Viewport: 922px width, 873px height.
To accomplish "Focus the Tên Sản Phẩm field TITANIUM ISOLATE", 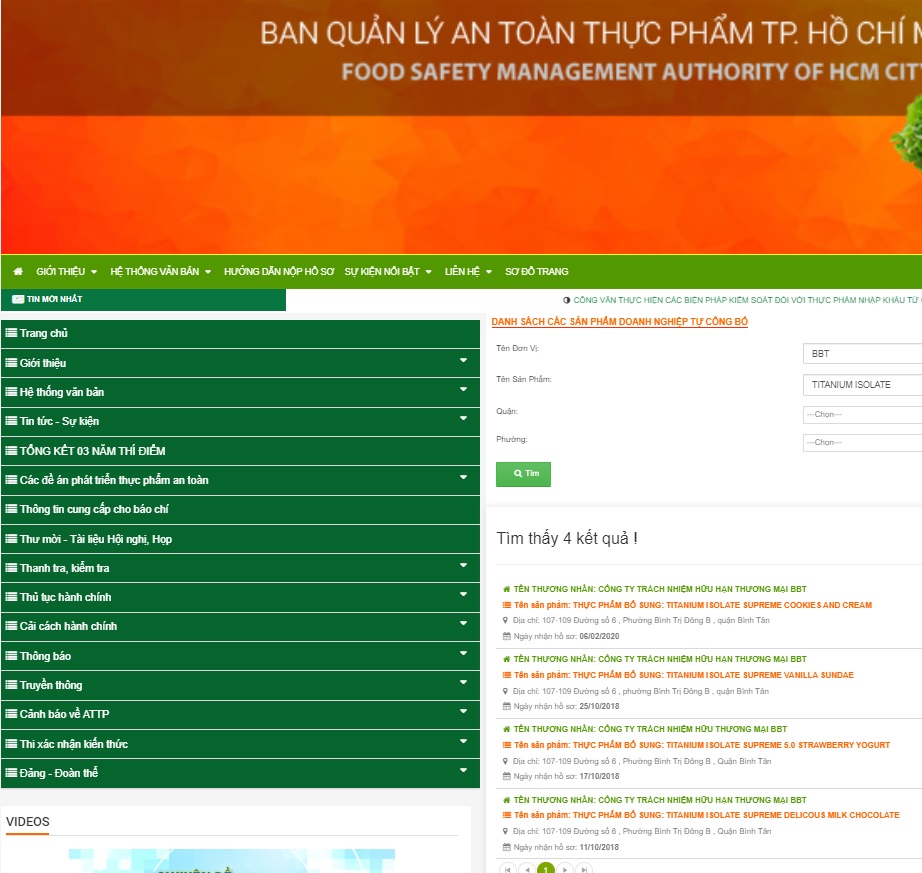I will [862, 384].
